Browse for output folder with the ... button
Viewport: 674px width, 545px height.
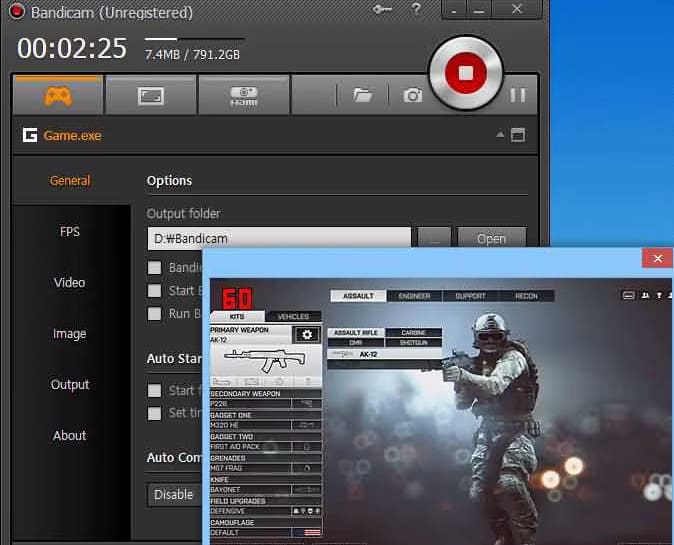(x=435, y=237)
